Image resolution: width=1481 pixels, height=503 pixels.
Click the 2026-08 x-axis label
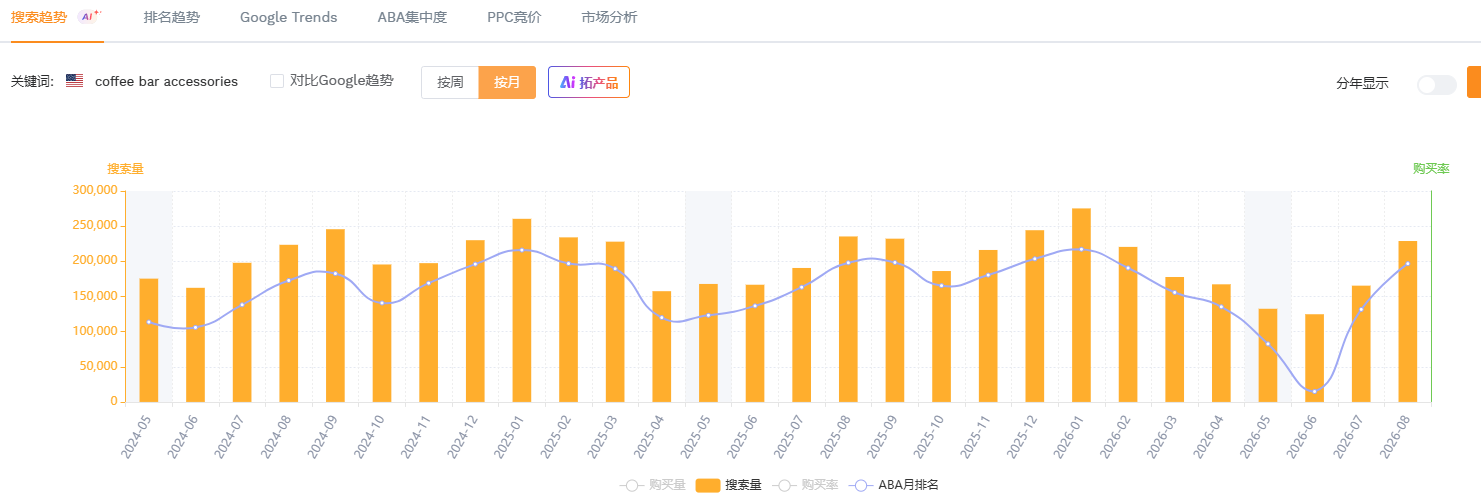pyautogui.click(x=1394, y=436)
